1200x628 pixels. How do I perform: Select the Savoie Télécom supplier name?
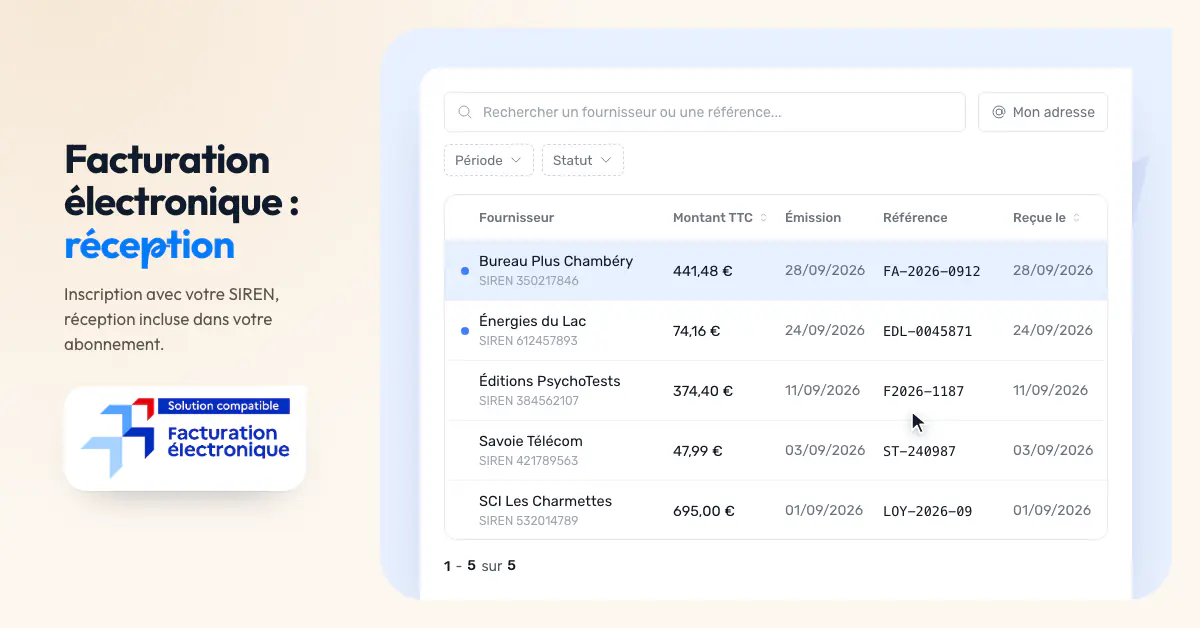tap(531, 441)
